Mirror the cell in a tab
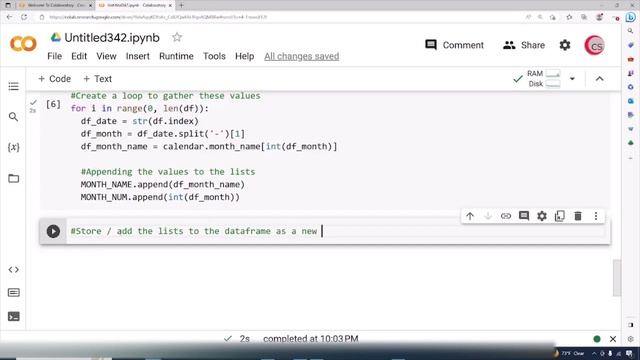The image size is (640, 360). click(560, 216)
